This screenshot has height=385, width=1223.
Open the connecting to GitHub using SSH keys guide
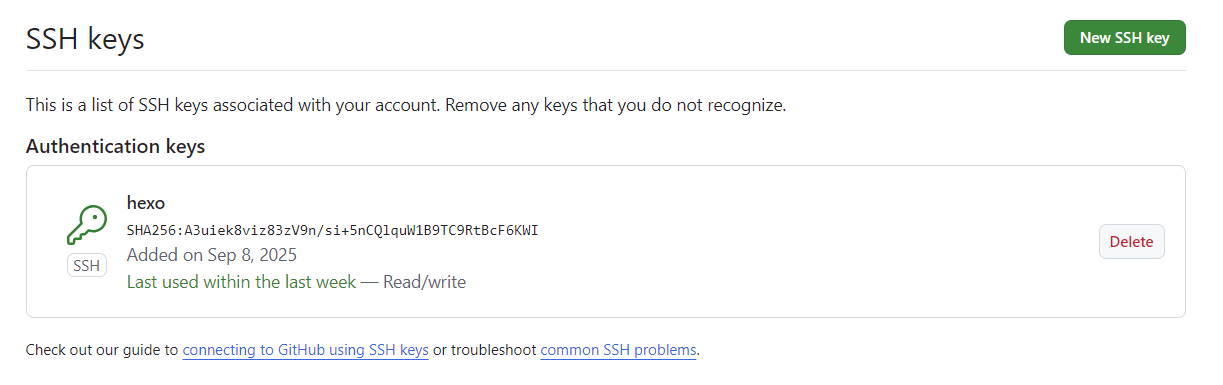305,350
